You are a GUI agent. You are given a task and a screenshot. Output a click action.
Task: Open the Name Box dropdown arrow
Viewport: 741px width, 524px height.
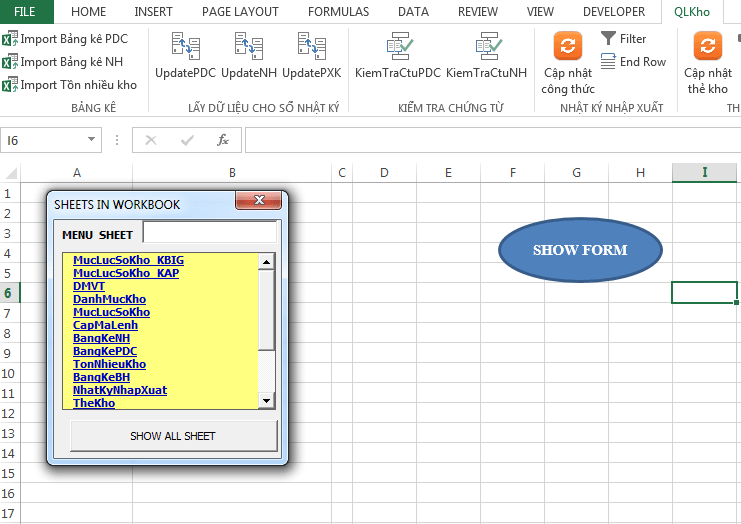point(91,140)
